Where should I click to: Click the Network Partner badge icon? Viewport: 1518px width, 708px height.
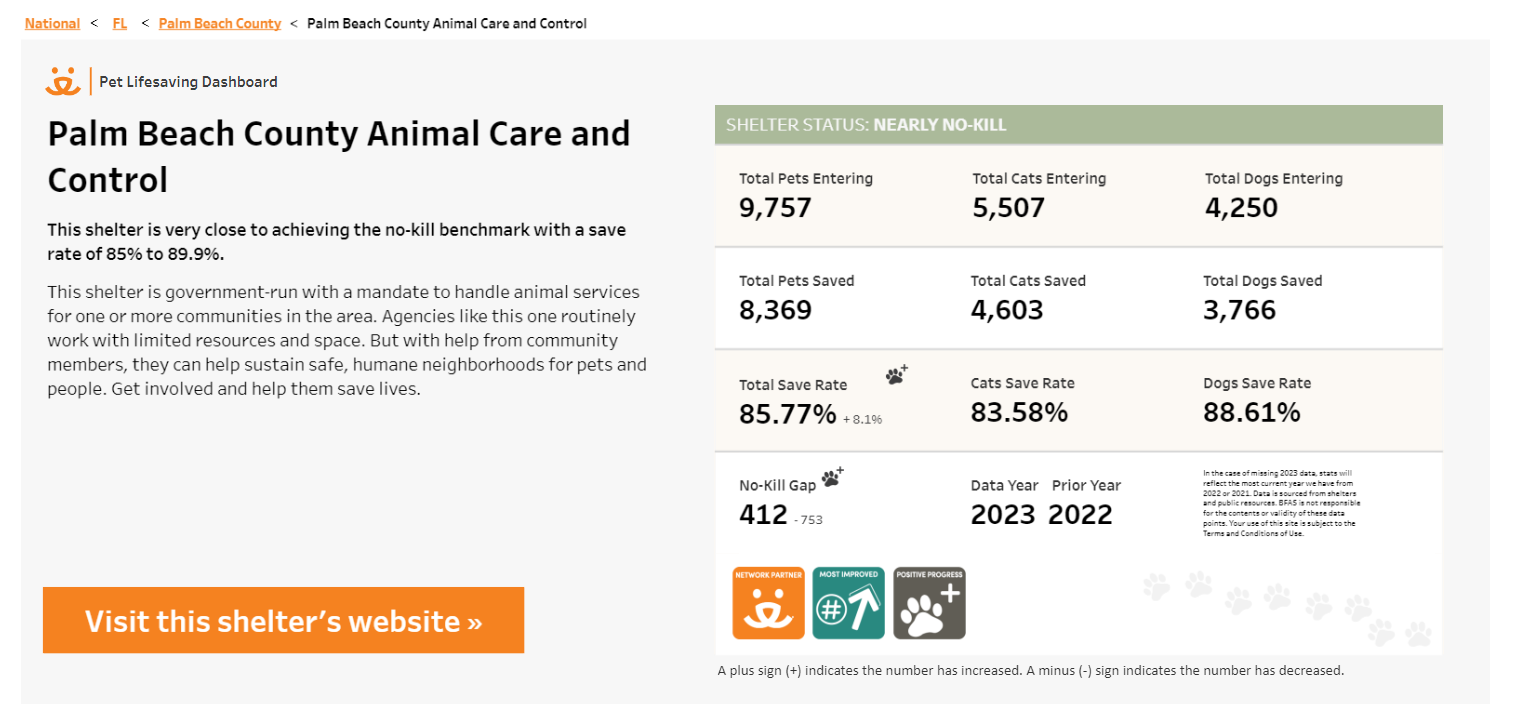click(767, 603)
